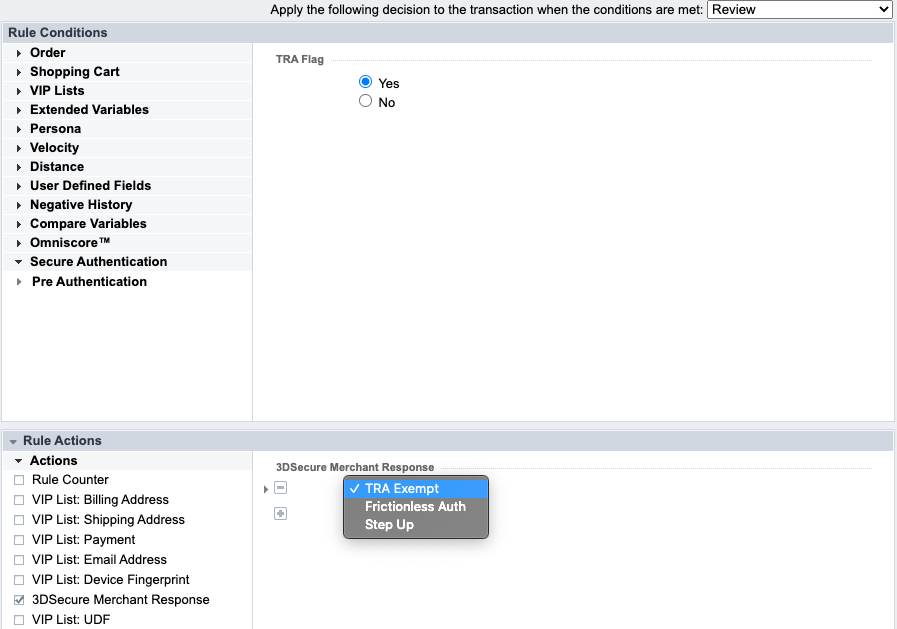Open the Review decision dropdown

pos(799,9)
